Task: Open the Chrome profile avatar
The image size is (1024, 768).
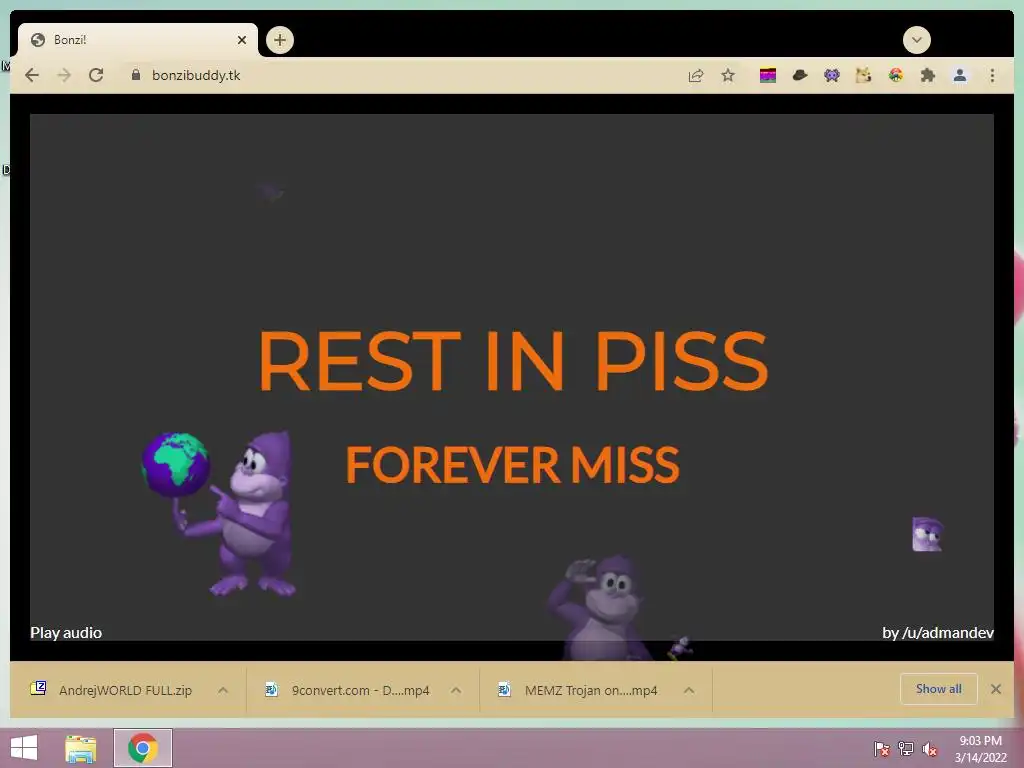Action: coord(960,76)
